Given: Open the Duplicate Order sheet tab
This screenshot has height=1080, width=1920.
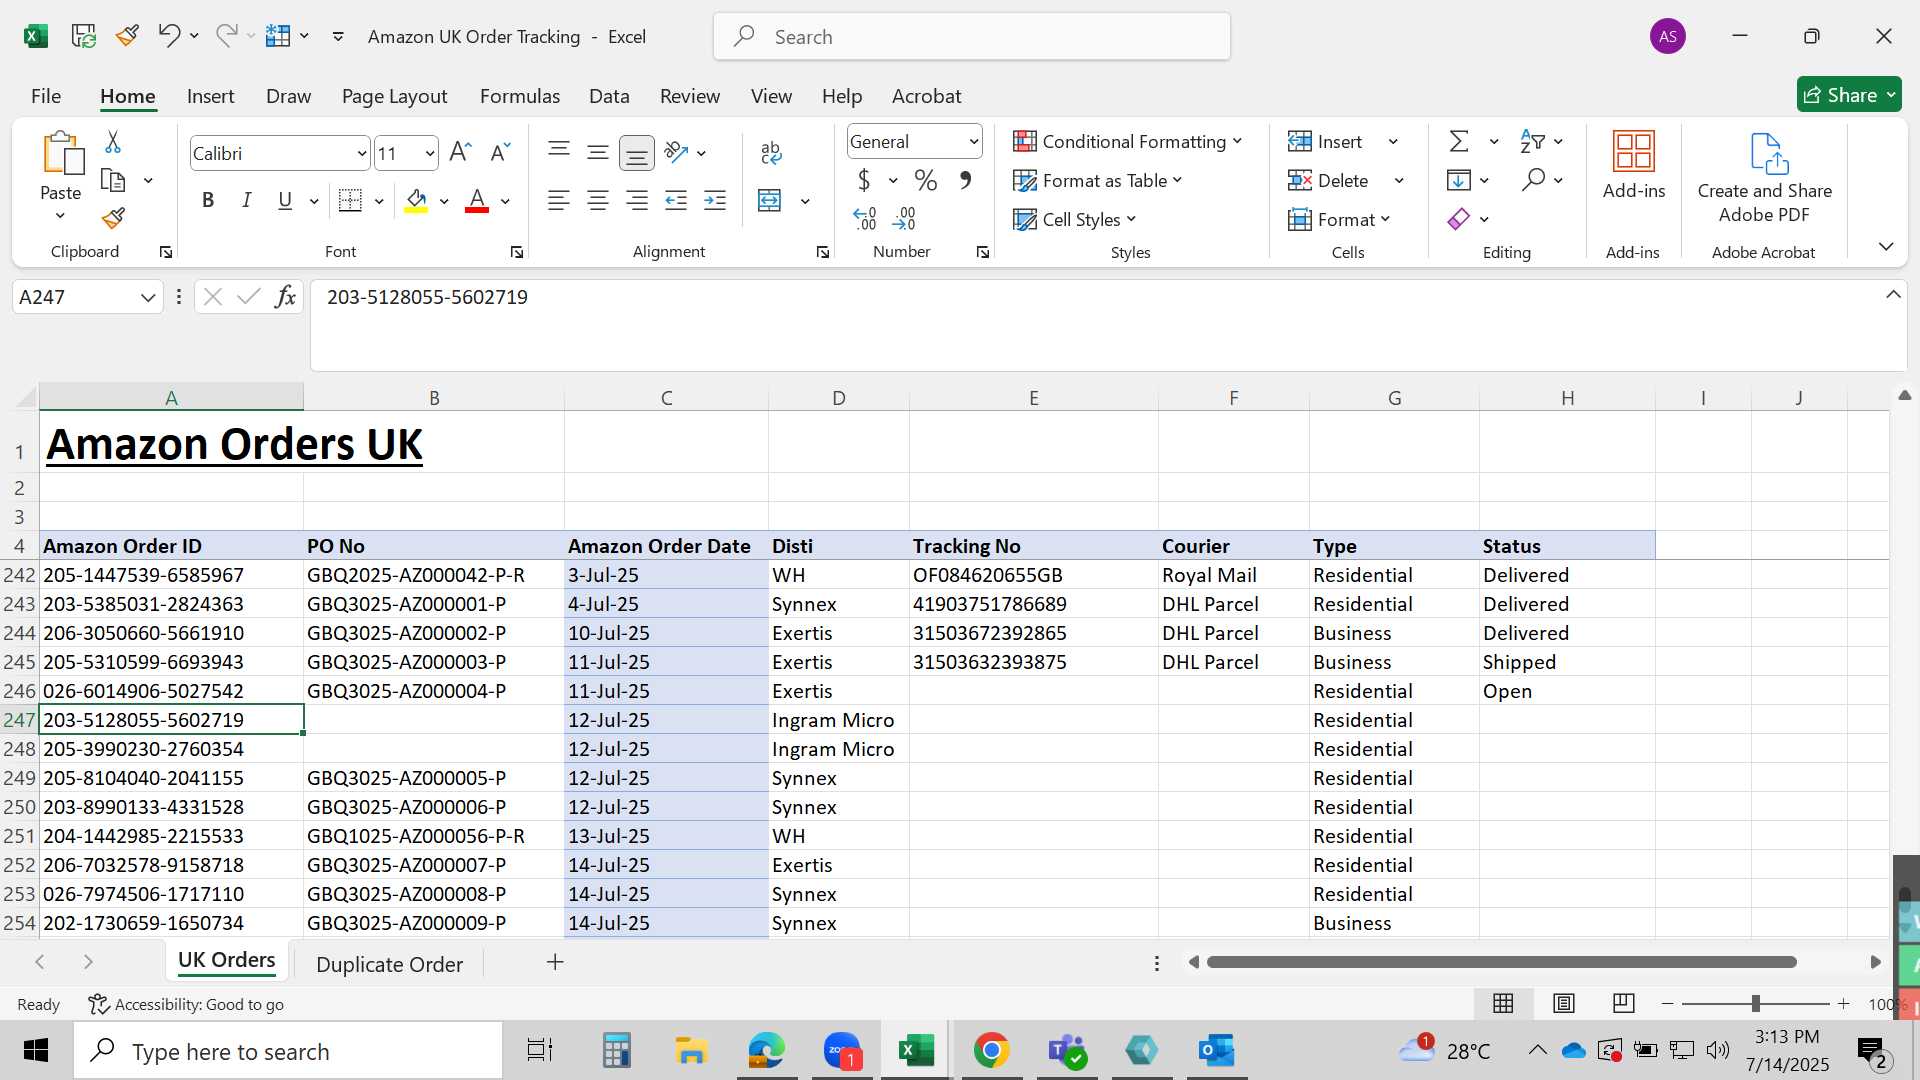Looking at the screenshot, I should coord(389,964).
